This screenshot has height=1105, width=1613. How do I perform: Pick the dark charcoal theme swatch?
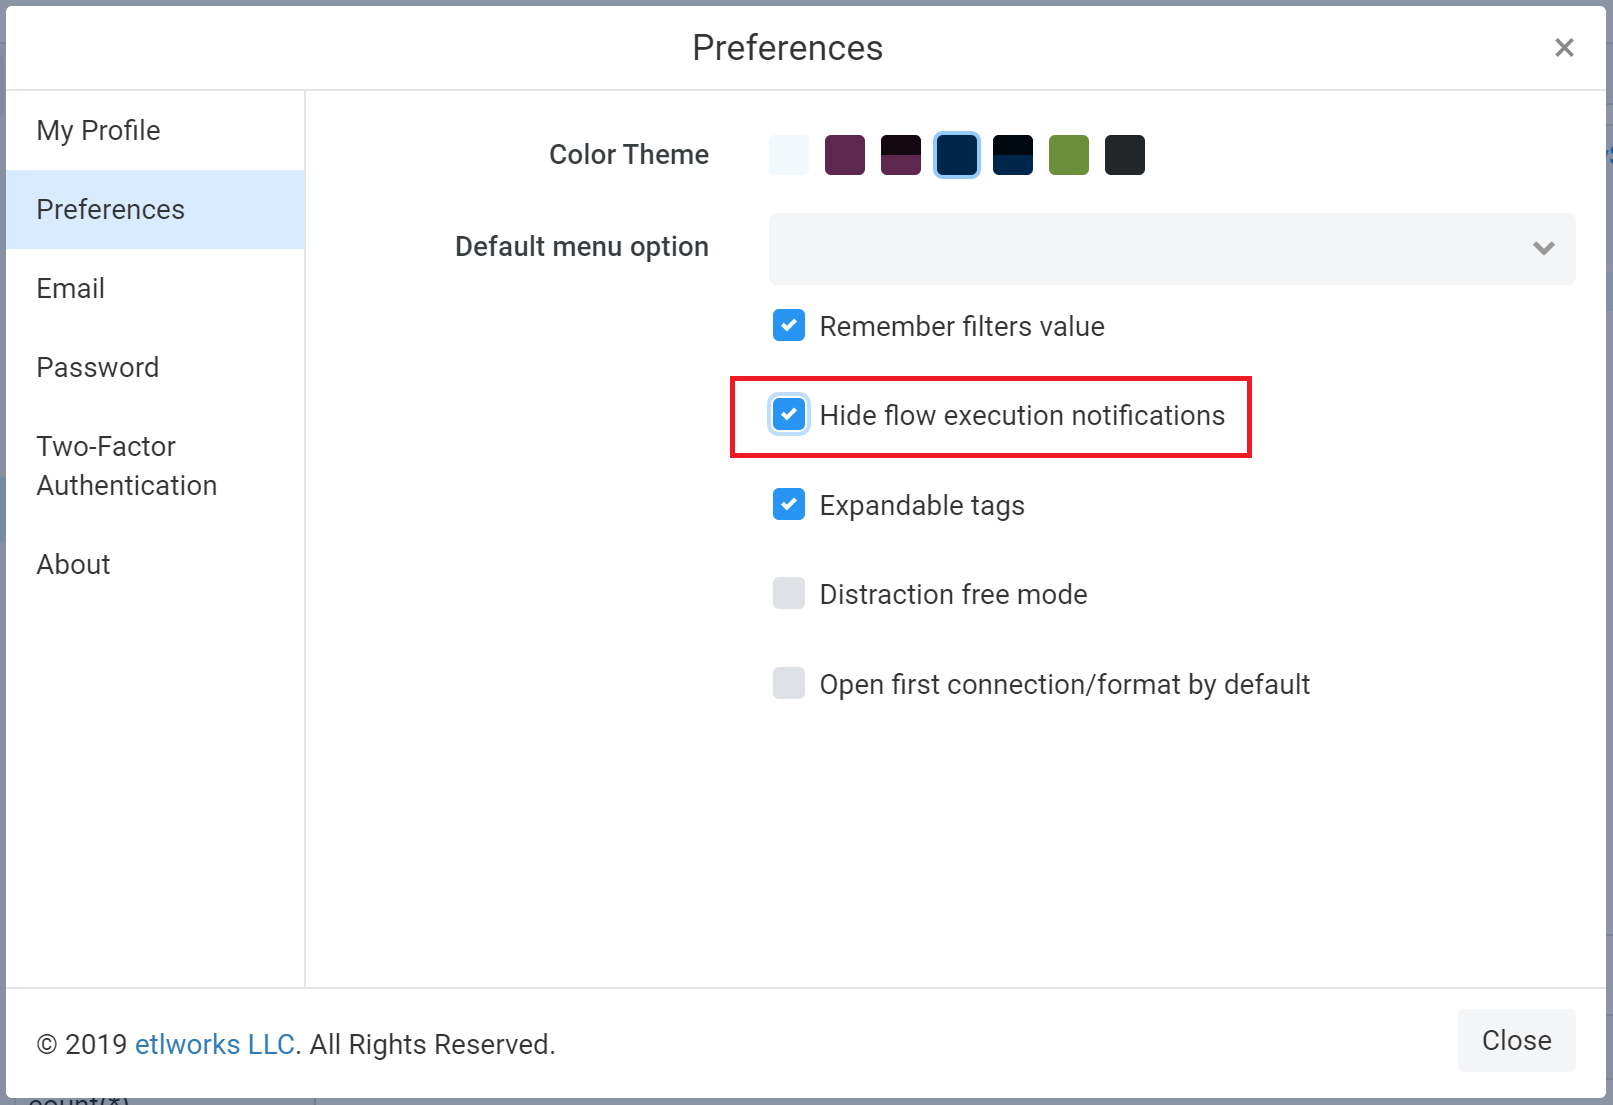[1125, 155]
